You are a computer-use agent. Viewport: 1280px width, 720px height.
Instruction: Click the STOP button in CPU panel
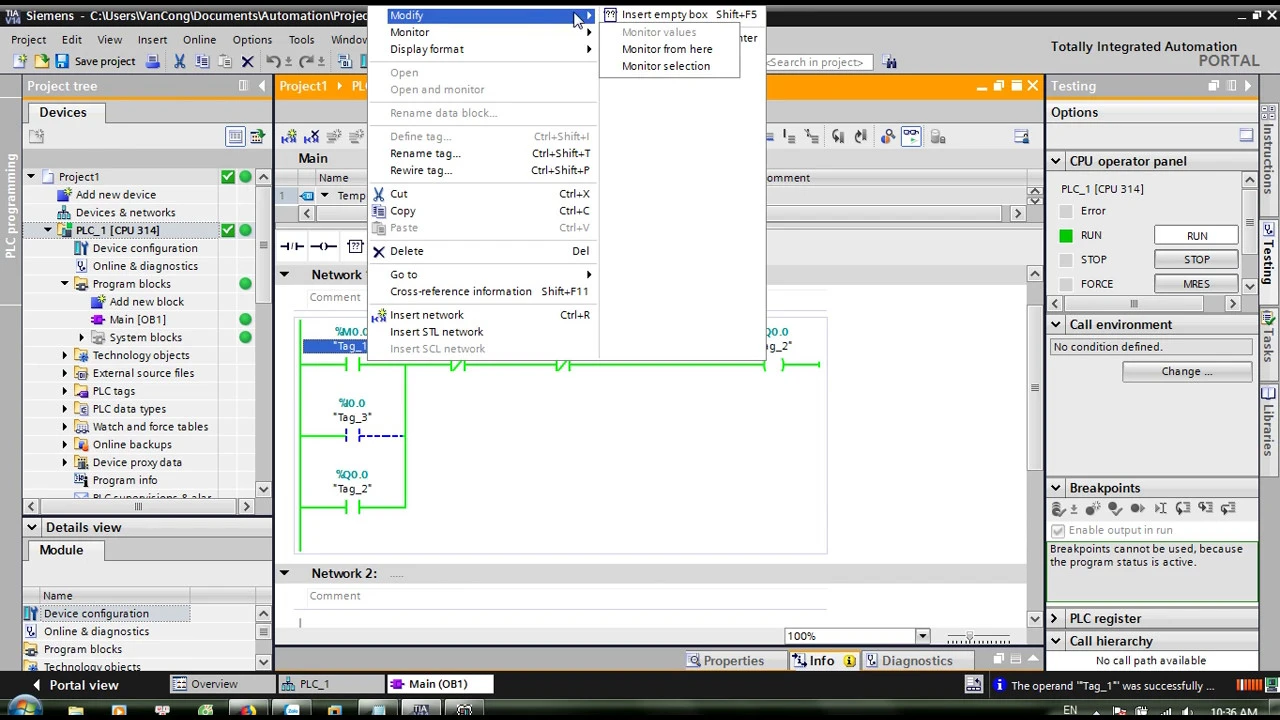pos(1197,260)
